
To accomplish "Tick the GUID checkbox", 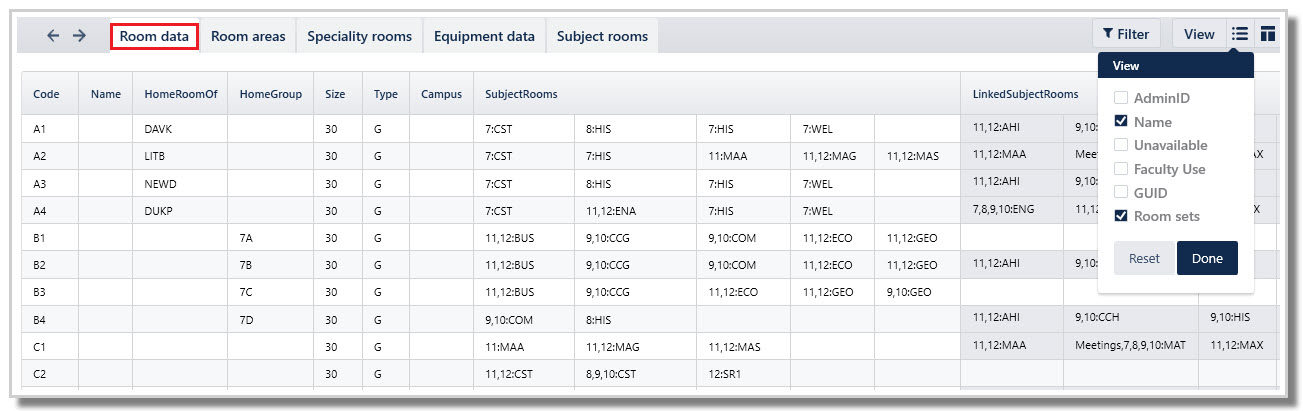I will 1122,193.
